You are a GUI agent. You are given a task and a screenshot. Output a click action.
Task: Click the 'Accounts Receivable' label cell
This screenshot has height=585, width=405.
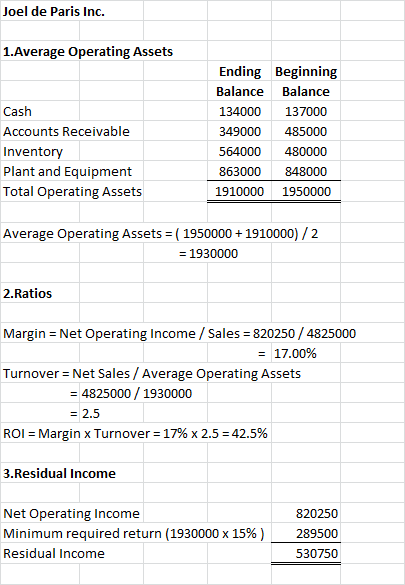(66, 131)
